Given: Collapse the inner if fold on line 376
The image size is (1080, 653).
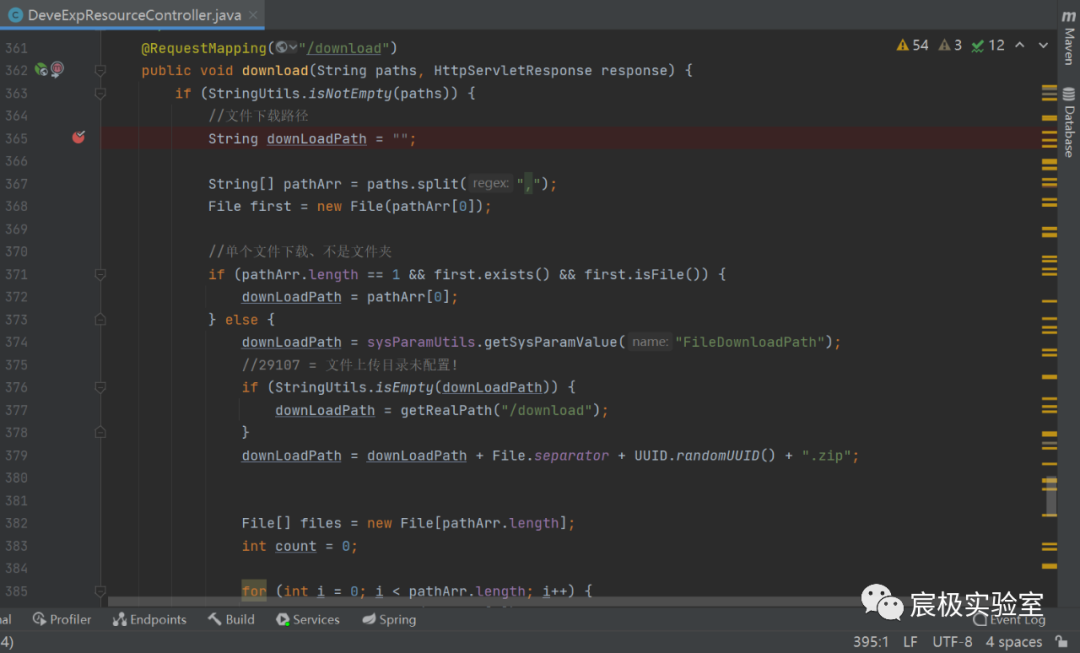Looking at the screenshot, I should 100,388.
